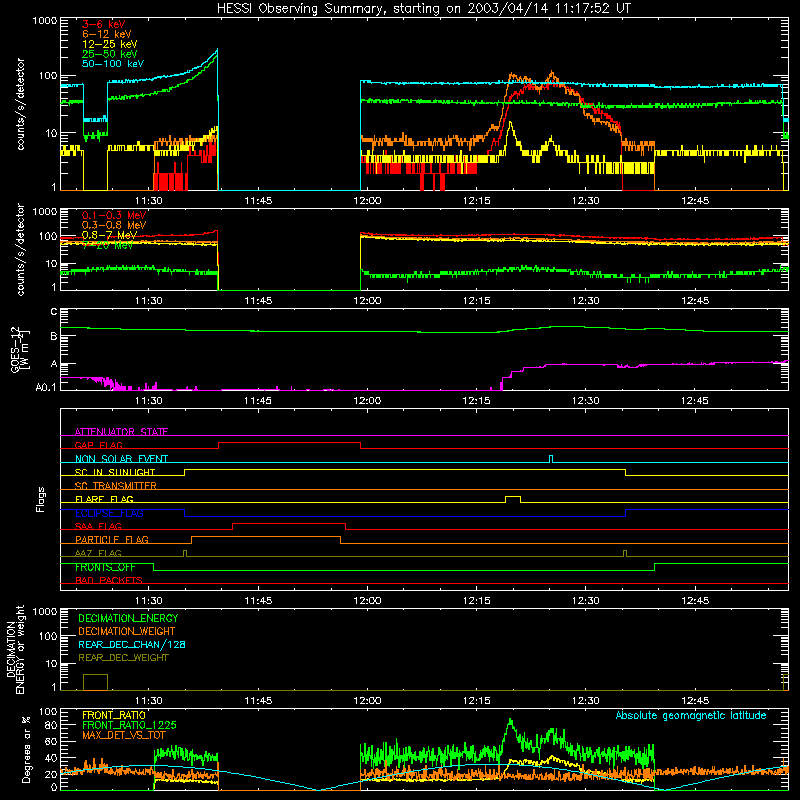
Task: Click the 12:30 tick label under top keV panel
Action: tap(585, 201)
